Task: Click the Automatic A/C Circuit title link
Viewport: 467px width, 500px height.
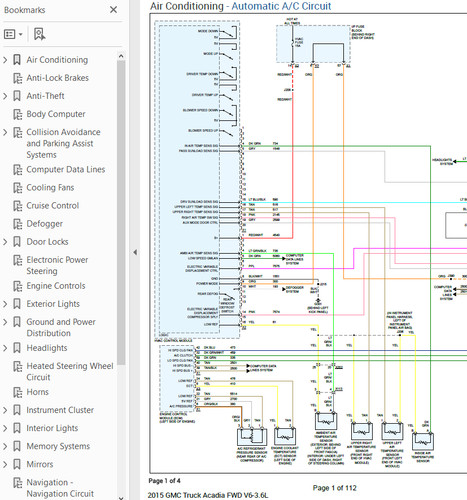Action: [281, 6]
